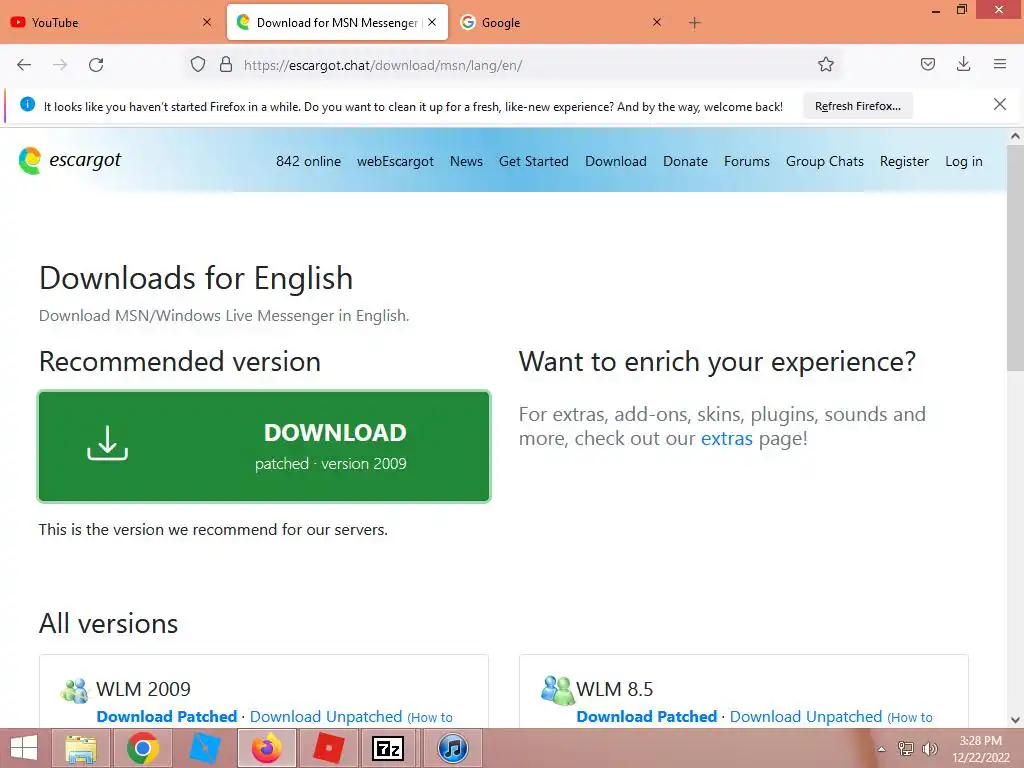Show hidden system tray icons

pyautogui.click(x=881, y=749)
